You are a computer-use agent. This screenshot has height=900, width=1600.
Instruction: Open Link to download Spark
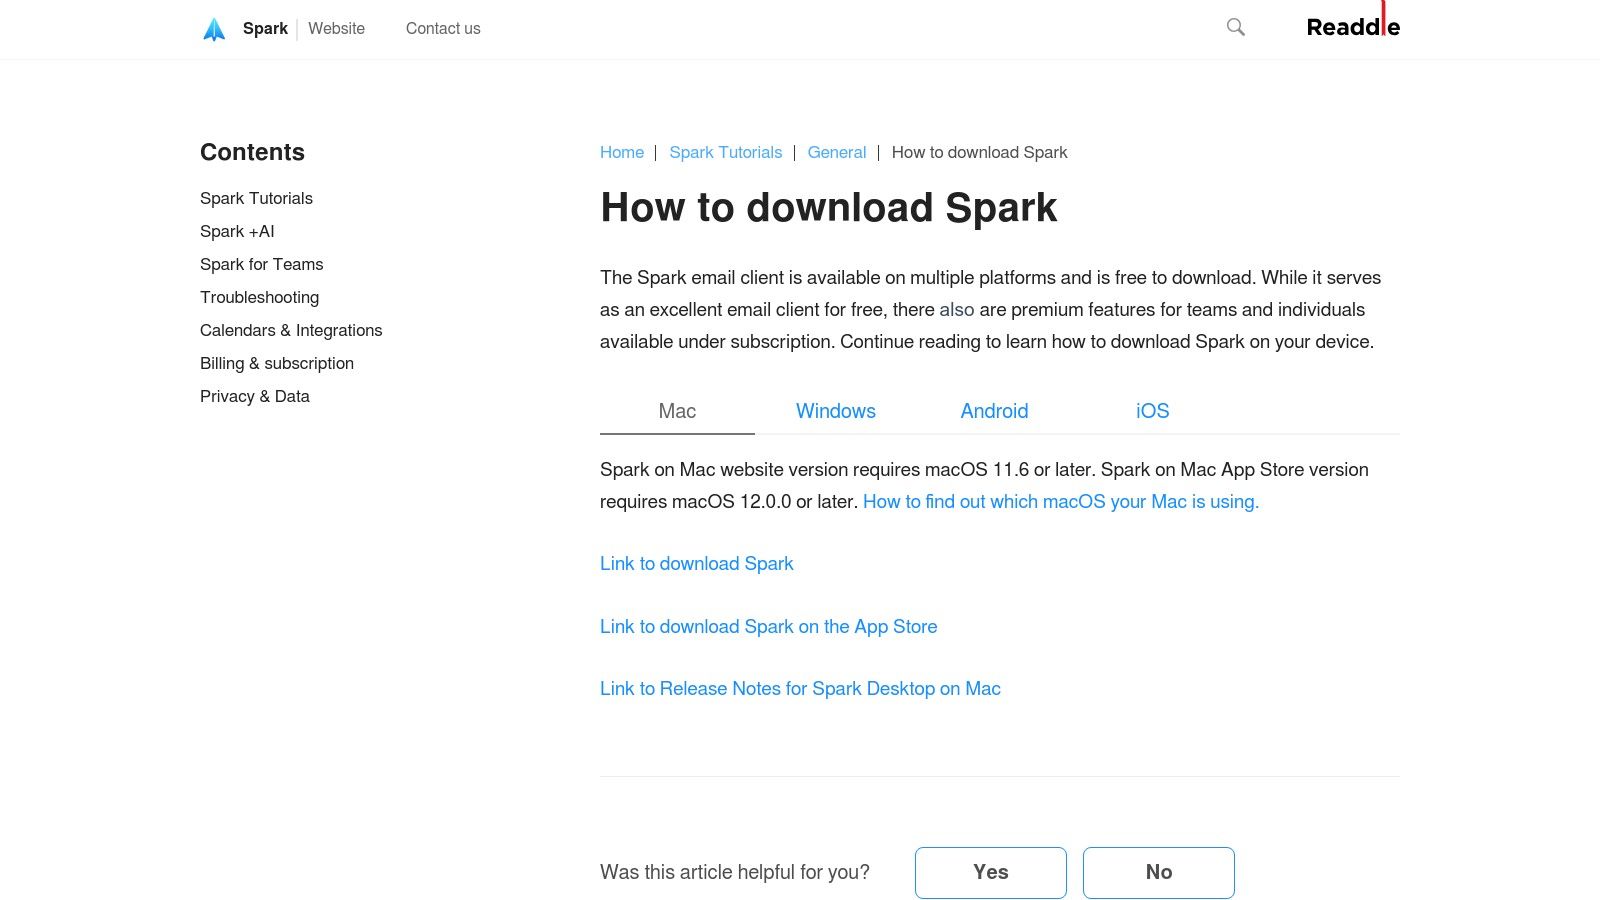tap(696, 564)
